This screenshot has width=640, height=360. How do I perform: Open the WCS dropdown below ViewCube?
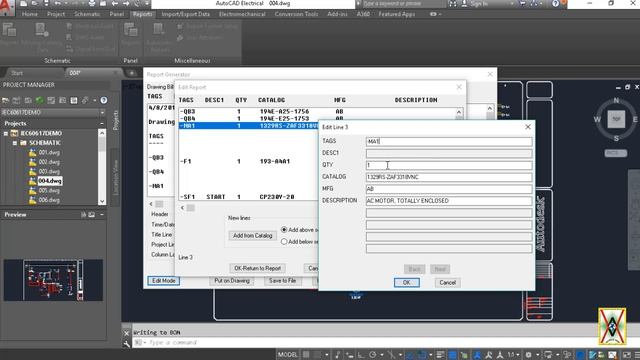pos(616,153)
